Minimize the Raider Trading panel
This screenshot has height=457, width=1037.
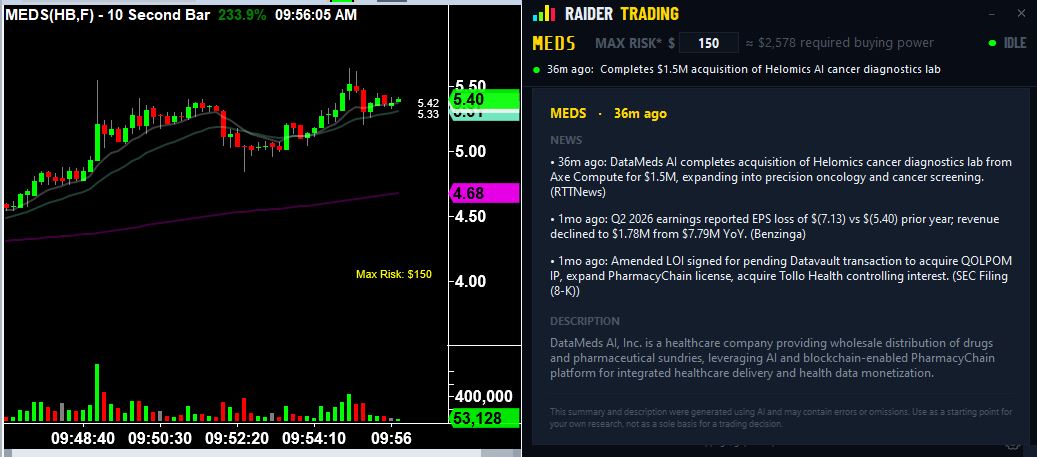991,13
